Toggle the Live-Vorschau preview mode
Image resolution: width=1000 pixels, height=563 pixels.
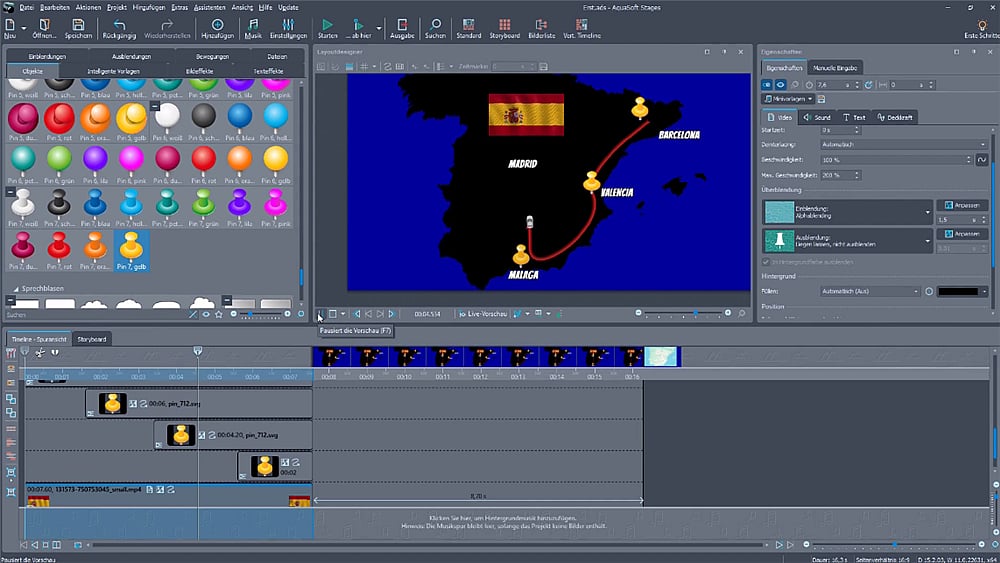482,314
